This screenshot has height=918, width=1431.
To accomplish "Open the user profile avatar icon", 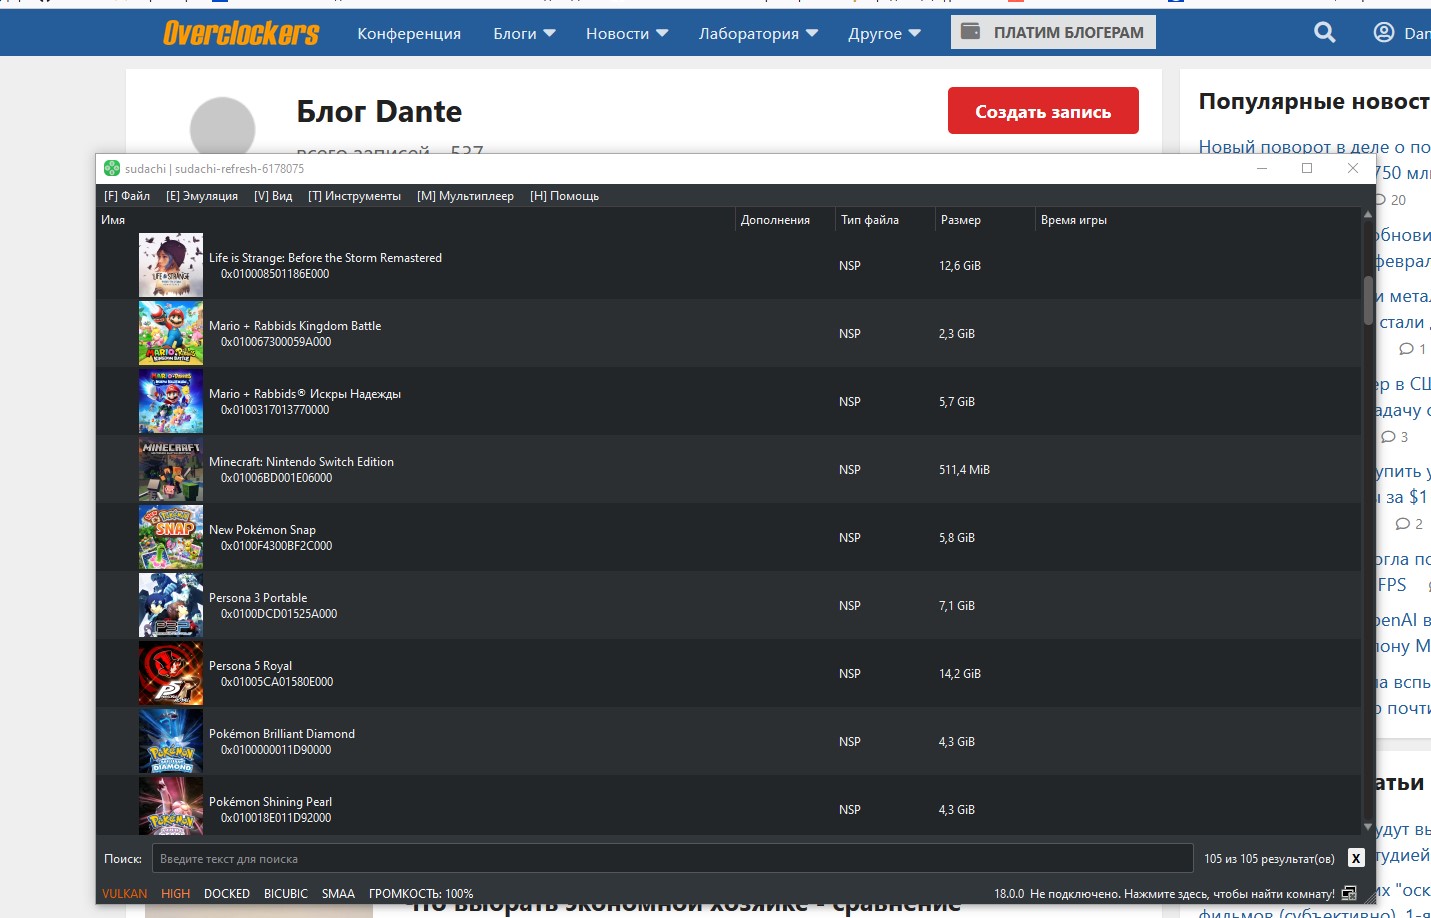I will [1384, 33].
